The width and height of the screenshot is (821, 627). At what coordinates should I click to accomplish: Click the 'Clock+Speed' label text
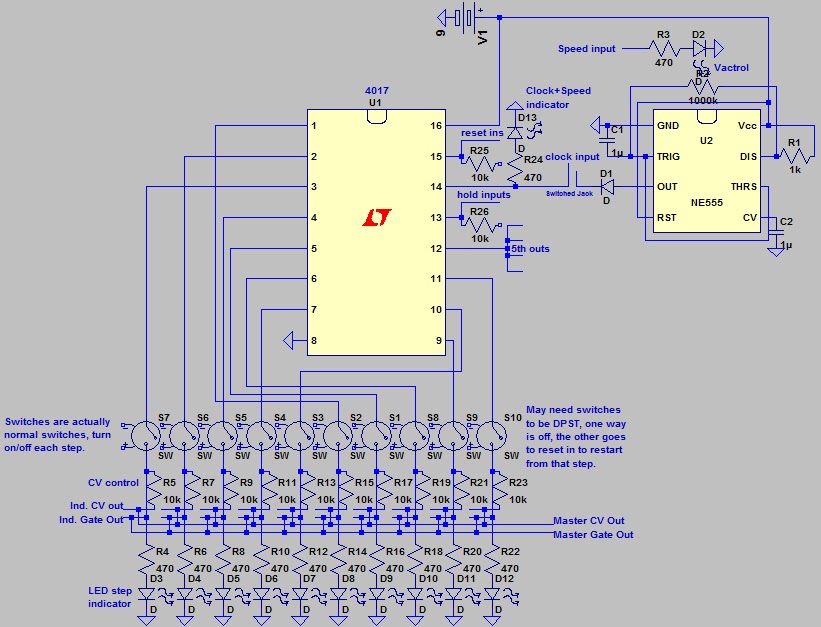558,91
